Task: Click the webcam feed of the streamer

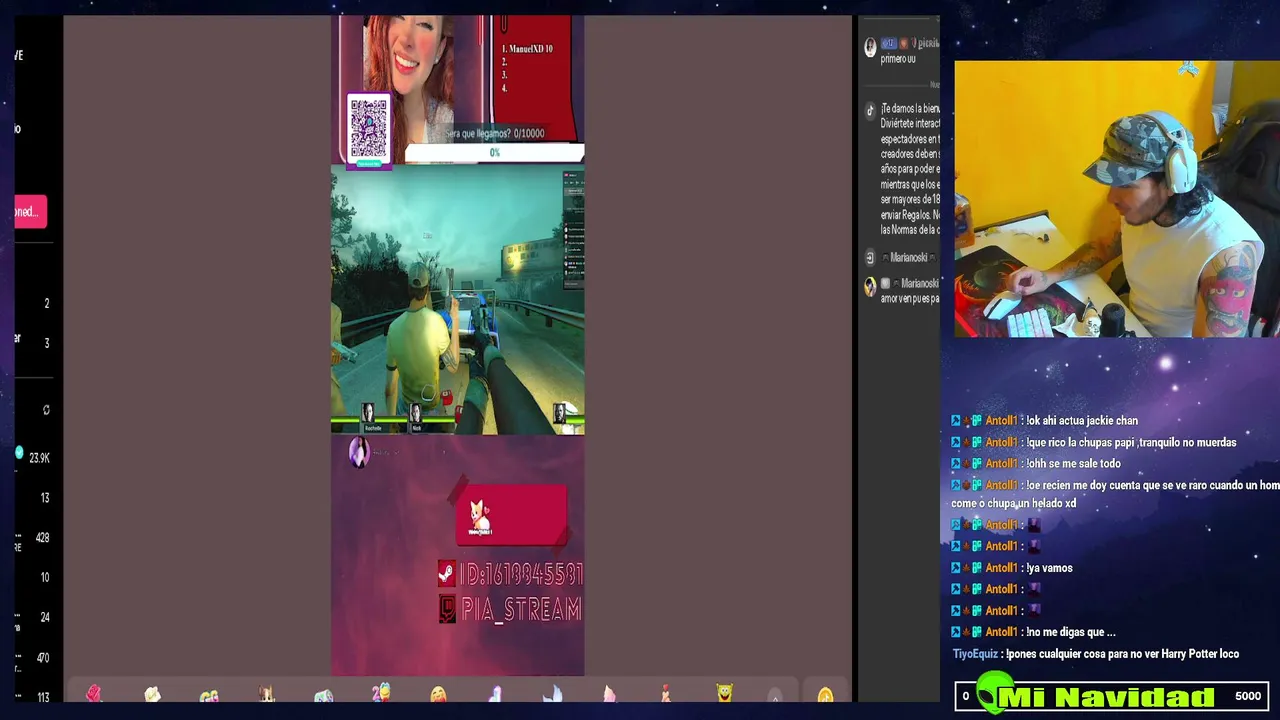Action: click(1117, 199)
